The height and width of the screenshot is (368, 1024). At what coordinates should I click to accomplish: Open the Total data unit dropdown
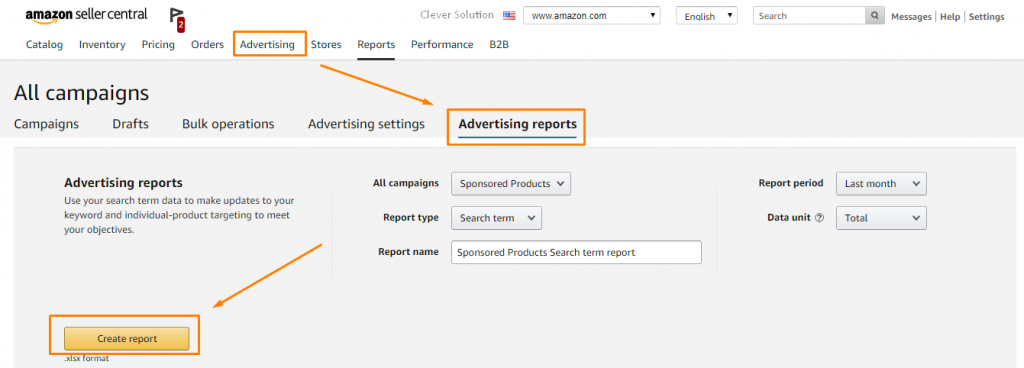tap(881, 218)
